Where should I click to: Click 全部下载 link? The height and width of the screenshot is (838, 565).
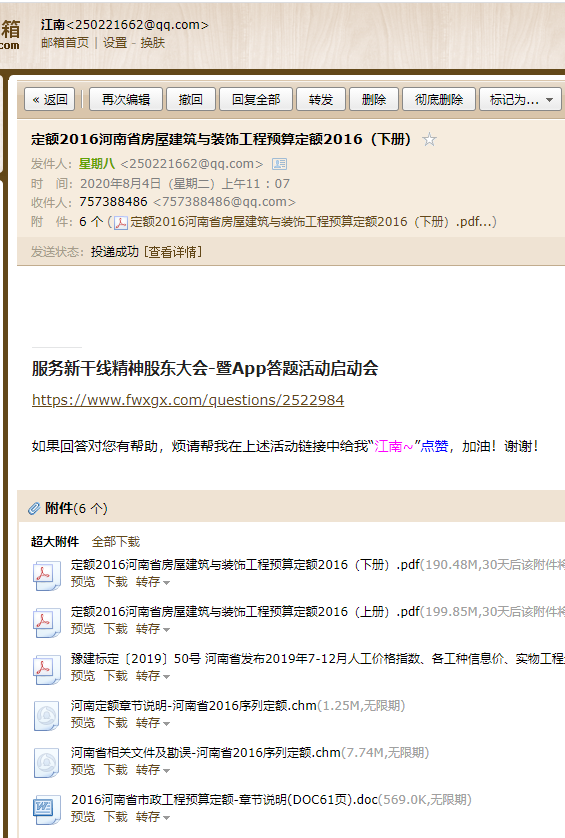[116, 541]
